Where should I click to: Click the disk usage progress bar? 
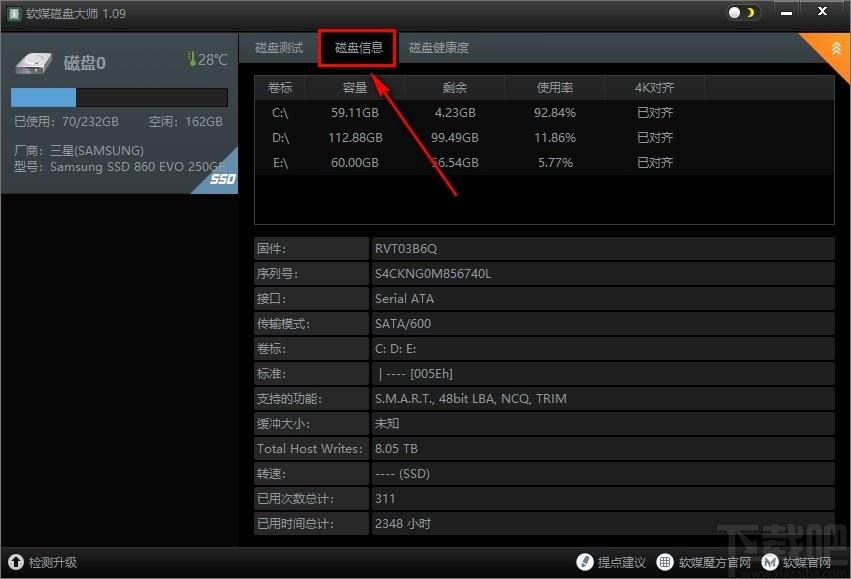119,98
